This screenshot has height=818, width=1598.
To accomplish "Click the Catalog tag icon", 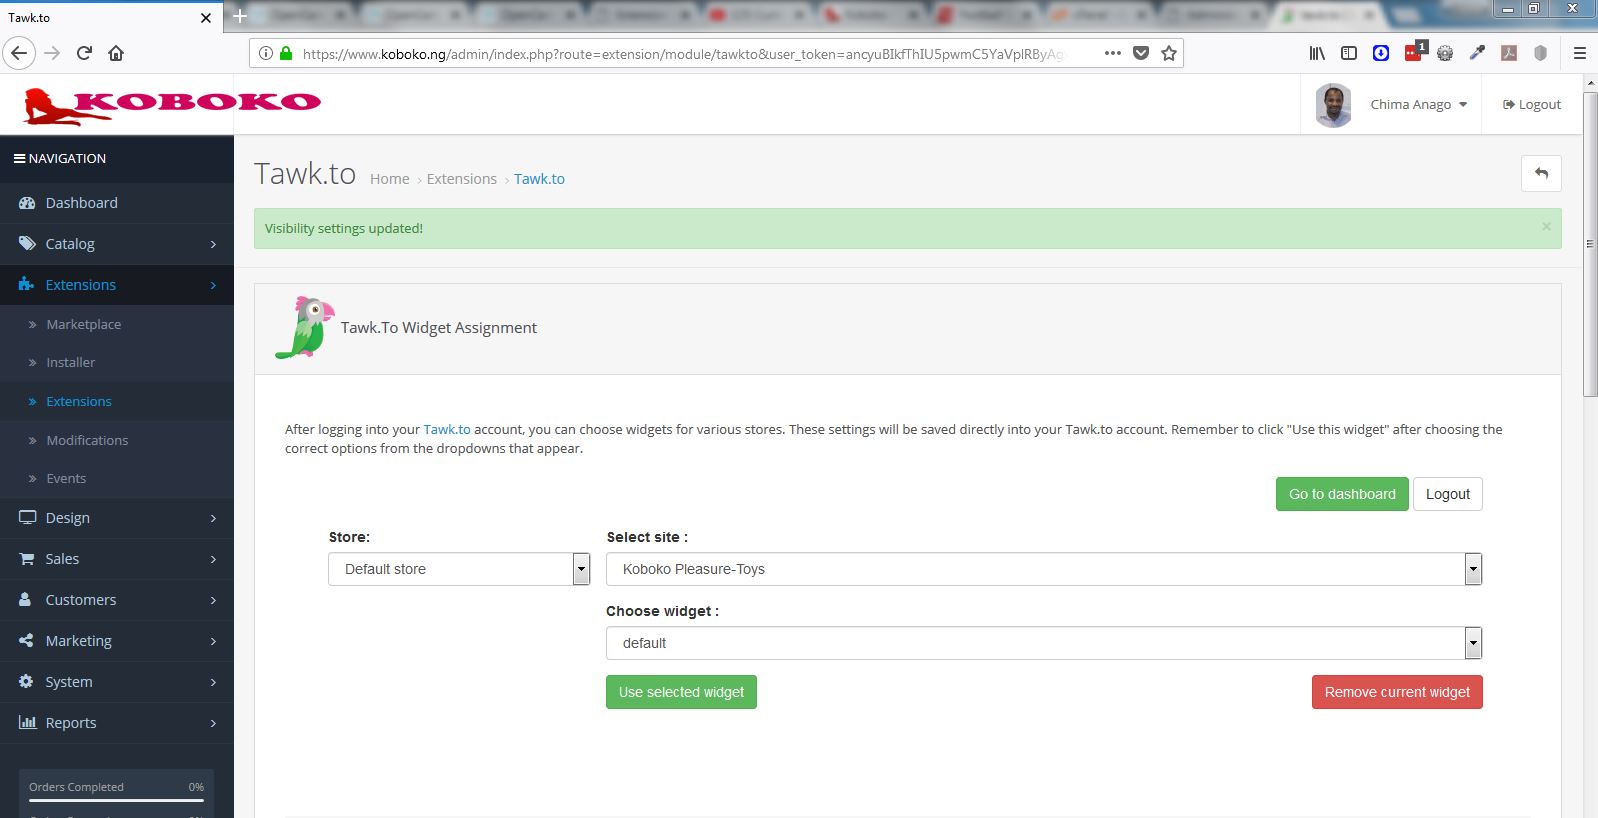I will coord(27,243).
